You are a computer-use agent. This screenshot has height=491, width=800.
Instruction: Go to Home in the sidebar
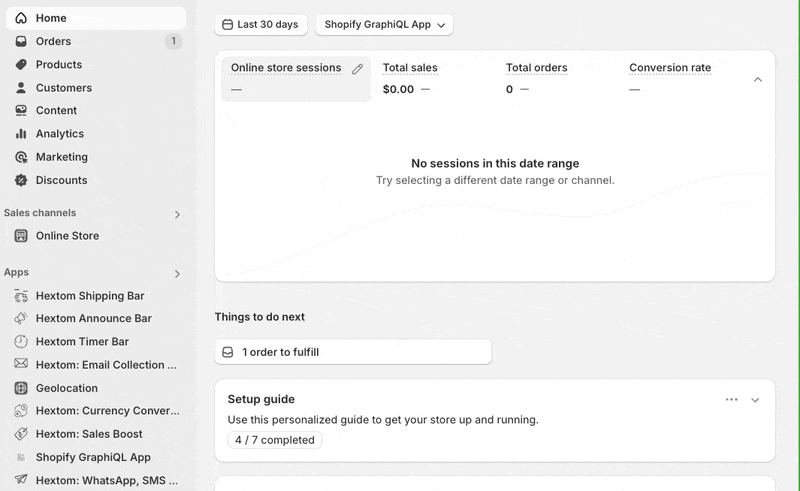pos(96,18)
